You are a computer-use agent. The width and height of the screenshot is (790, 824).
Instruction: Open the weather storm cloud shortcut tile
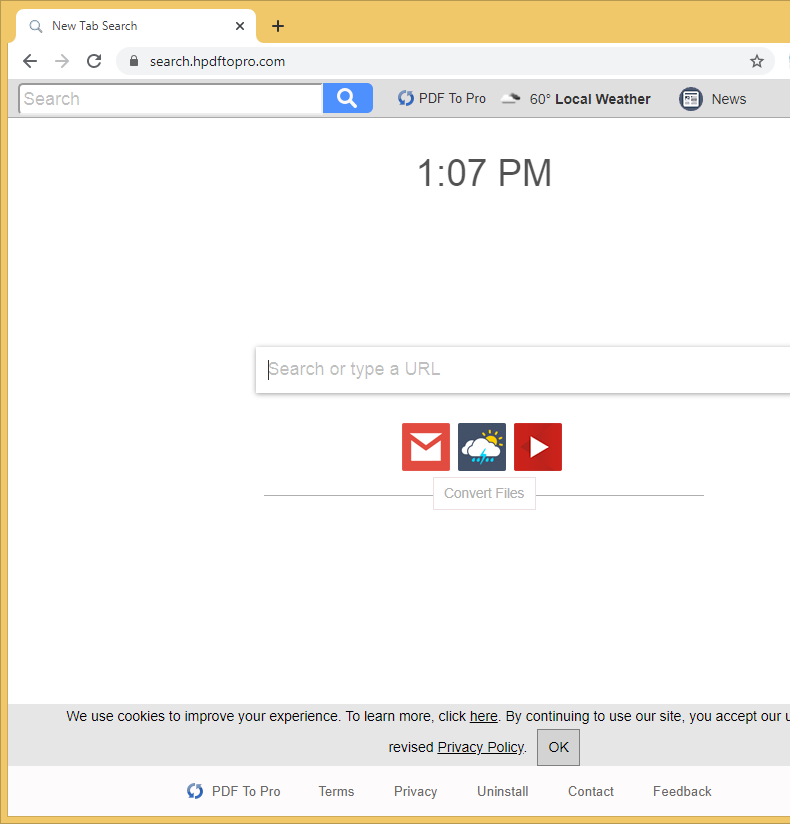[482, 447]
